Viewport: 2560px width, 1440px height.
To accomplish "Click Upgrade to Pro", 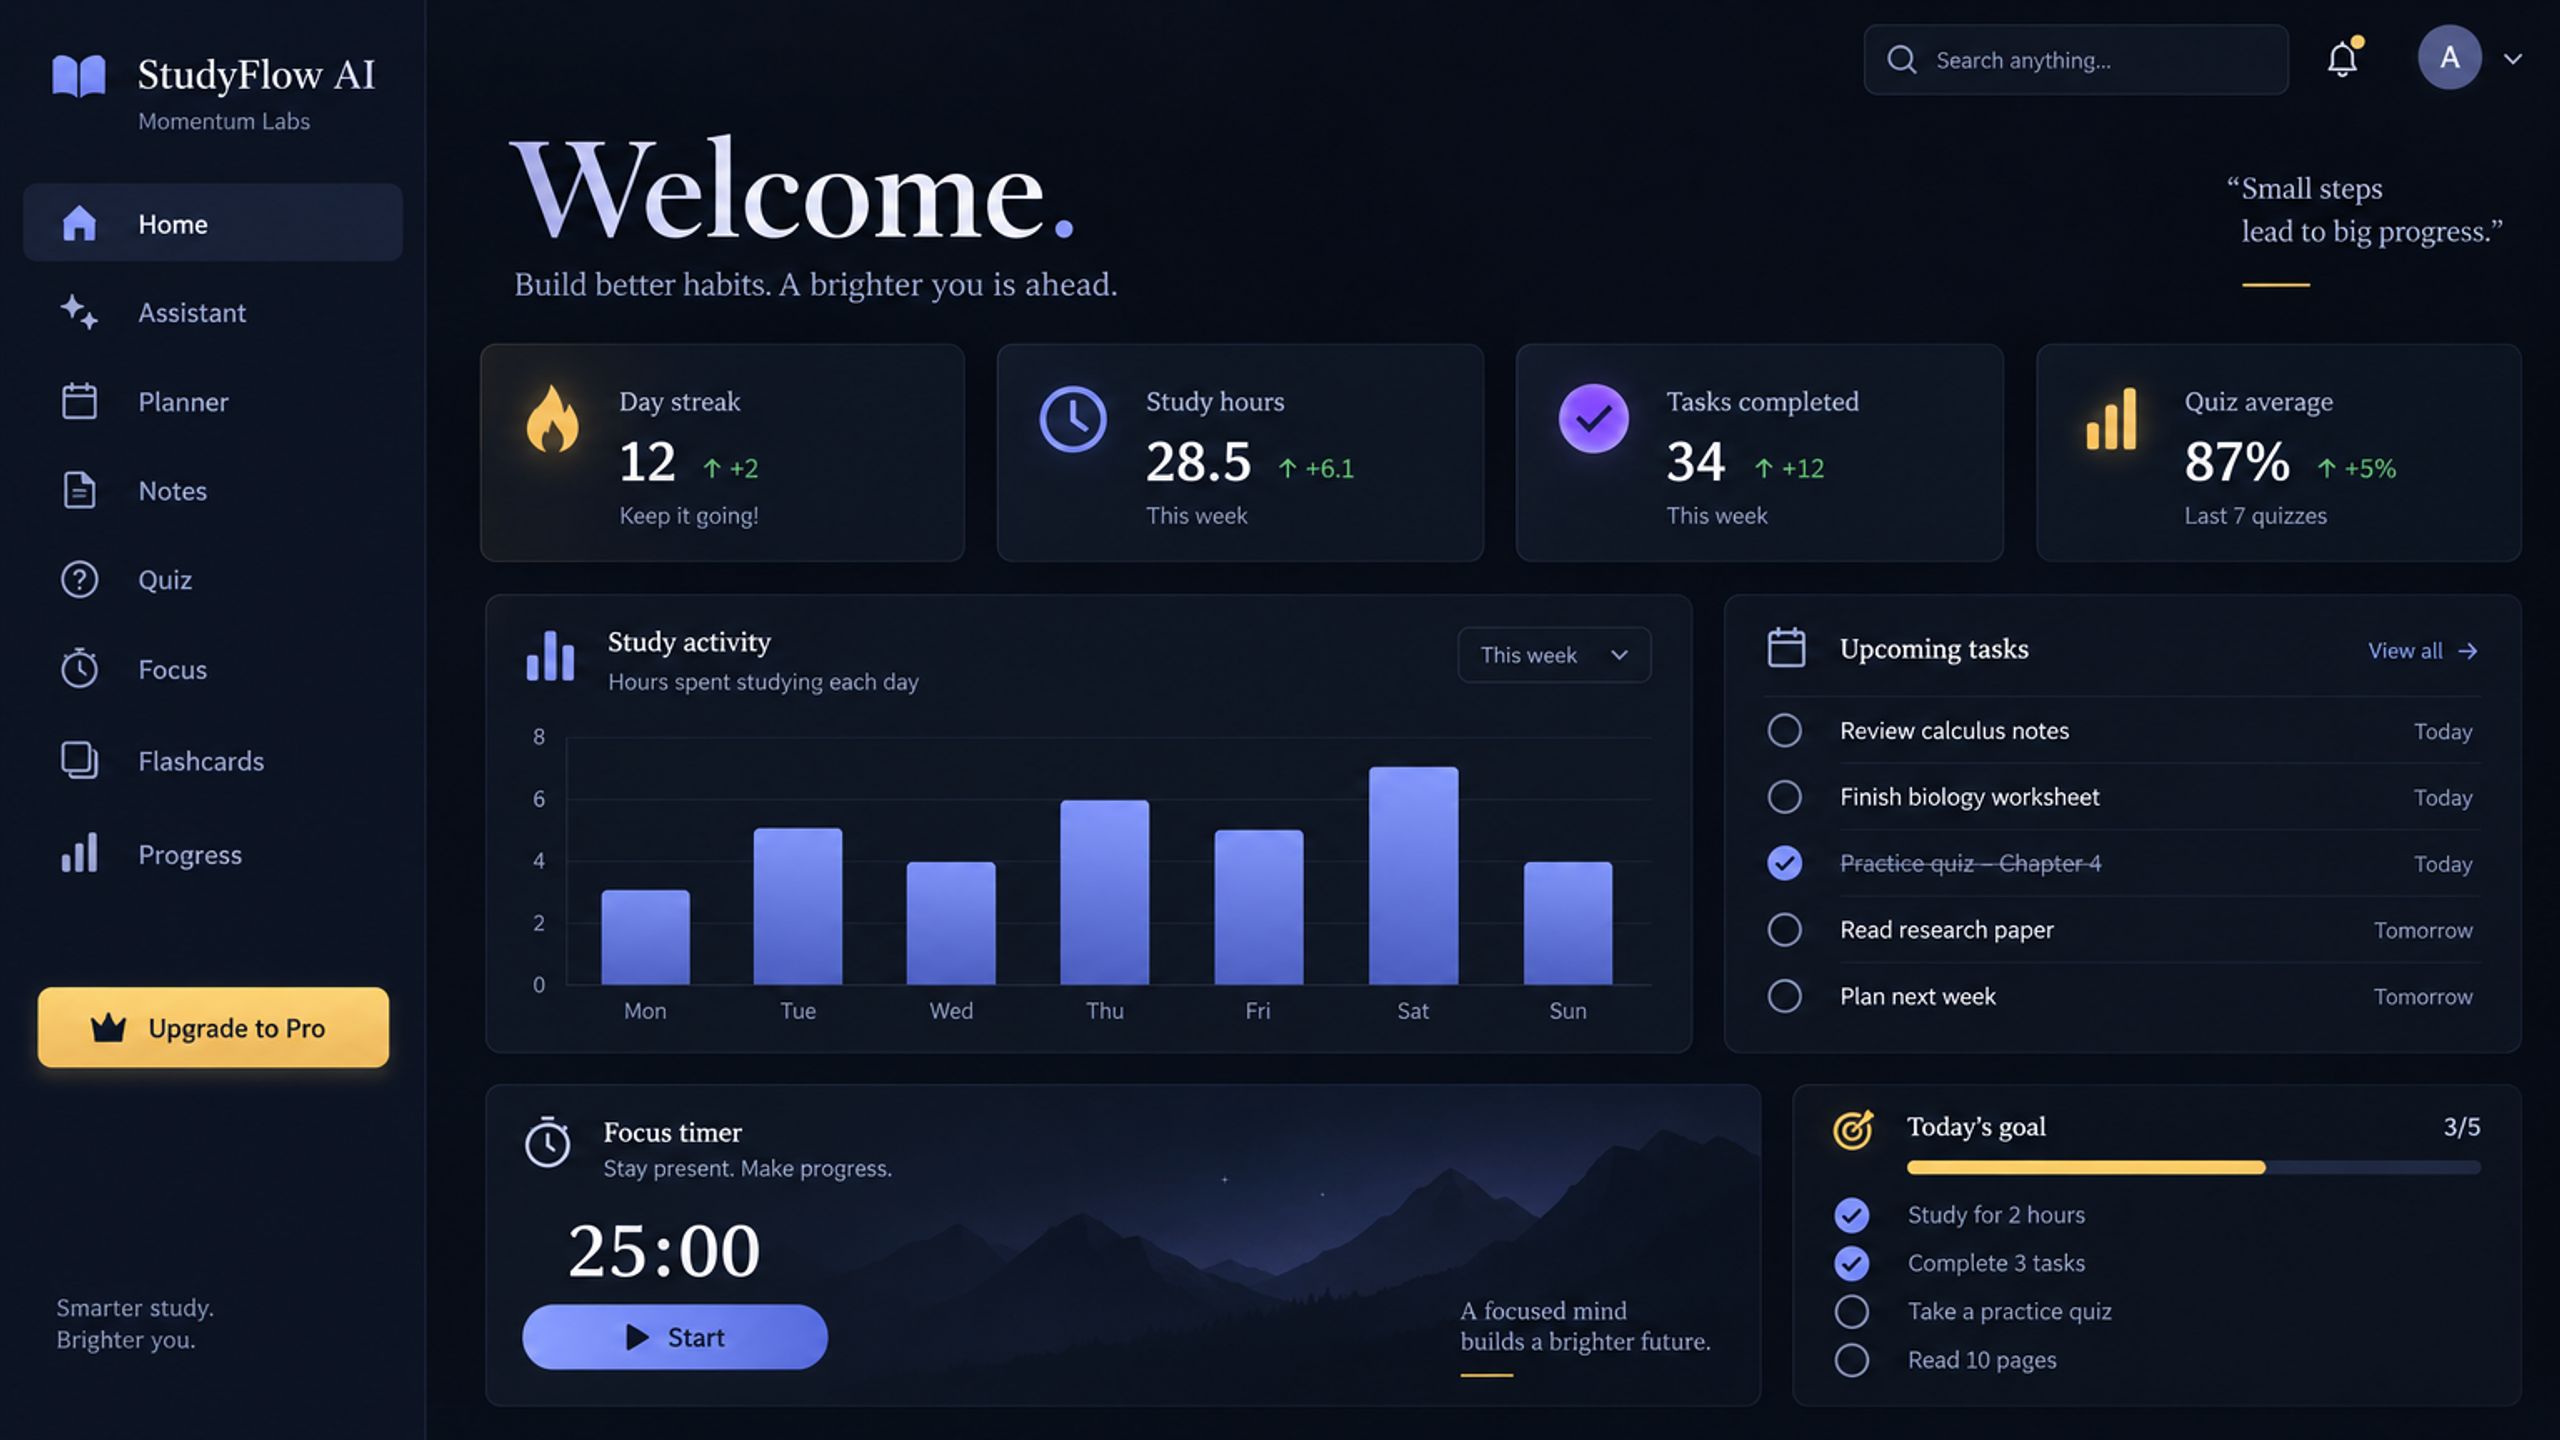I will point(213,1027).
